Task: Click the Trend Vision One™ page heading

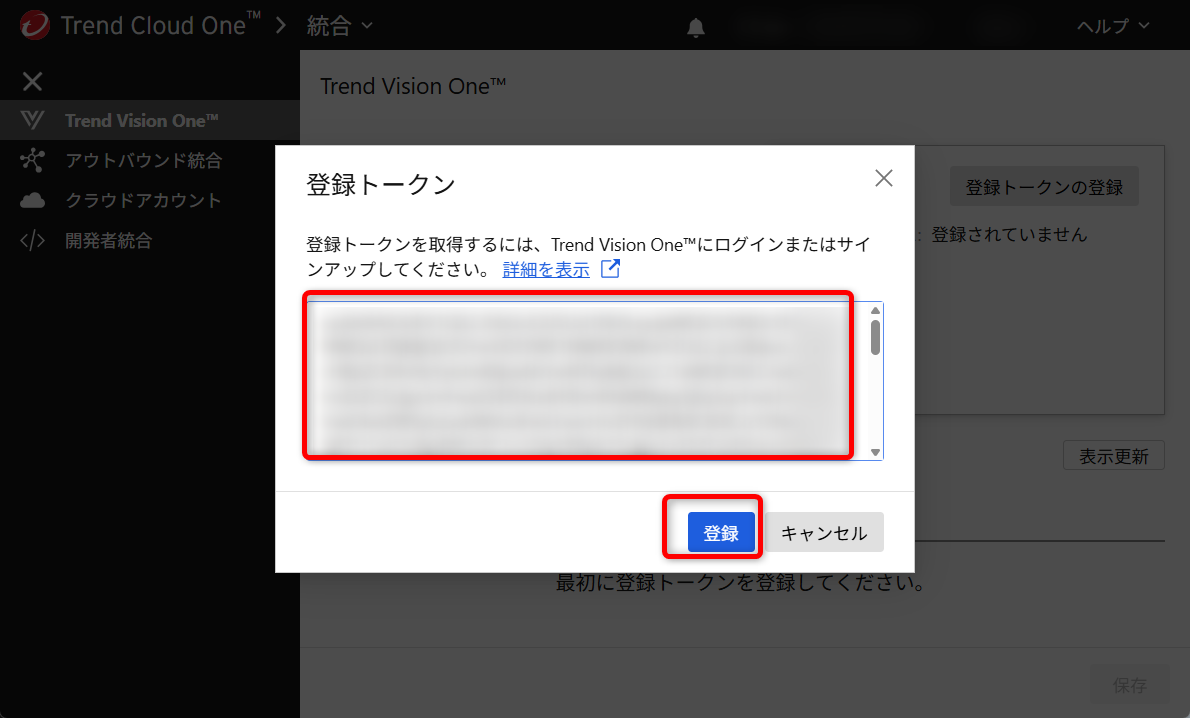Action: tap(413, 86)
